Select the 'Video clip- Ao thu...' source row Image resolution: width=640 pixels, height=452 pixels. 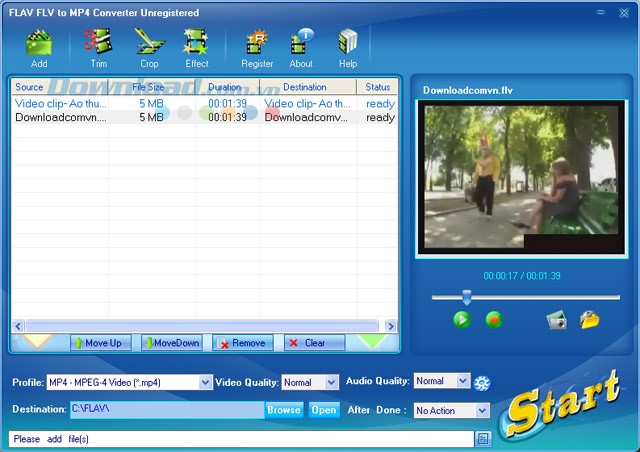60,103
